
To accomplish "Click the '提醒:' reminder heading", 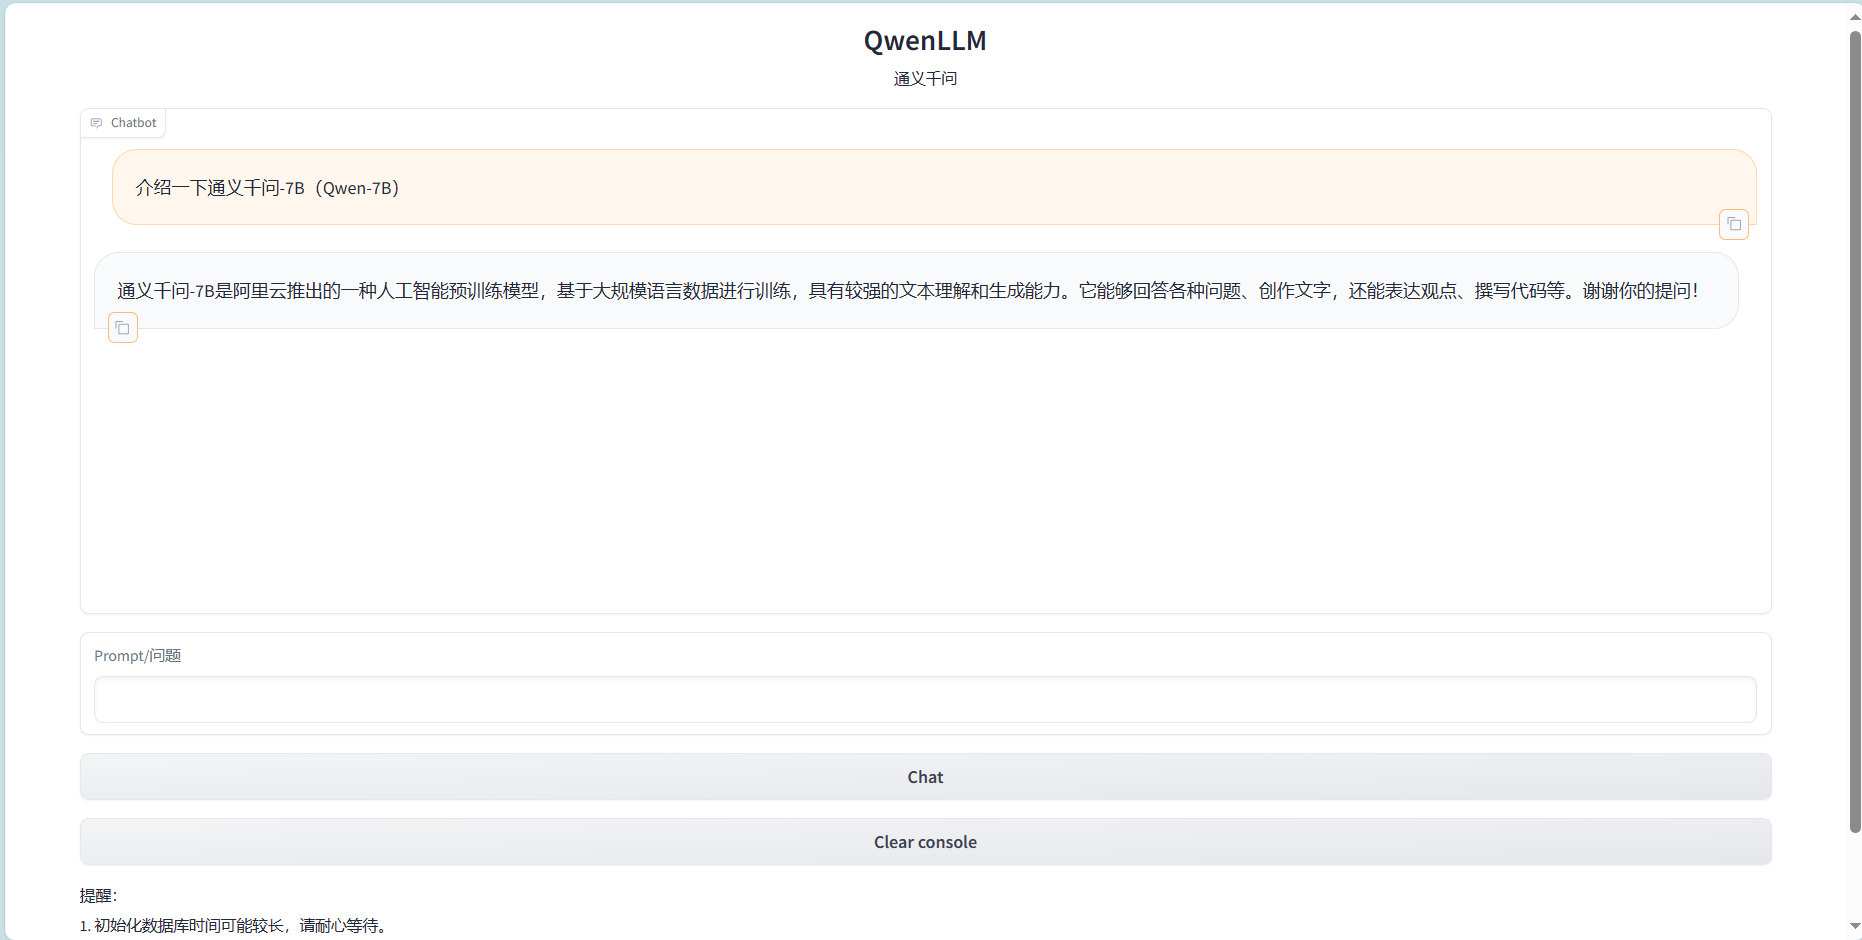I will coord(98,896).
